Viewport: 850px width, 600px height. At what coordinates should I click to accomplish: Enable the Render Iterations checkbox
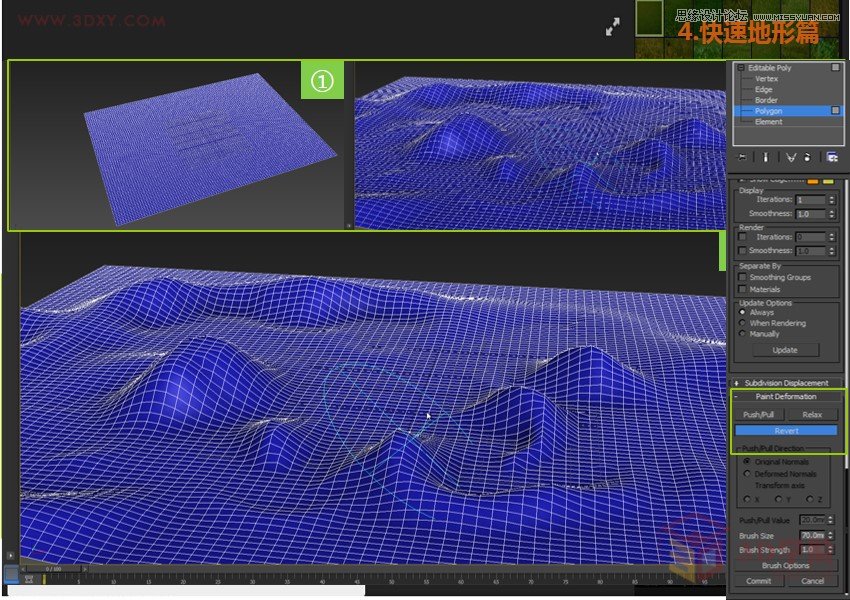tap(741, 236)
